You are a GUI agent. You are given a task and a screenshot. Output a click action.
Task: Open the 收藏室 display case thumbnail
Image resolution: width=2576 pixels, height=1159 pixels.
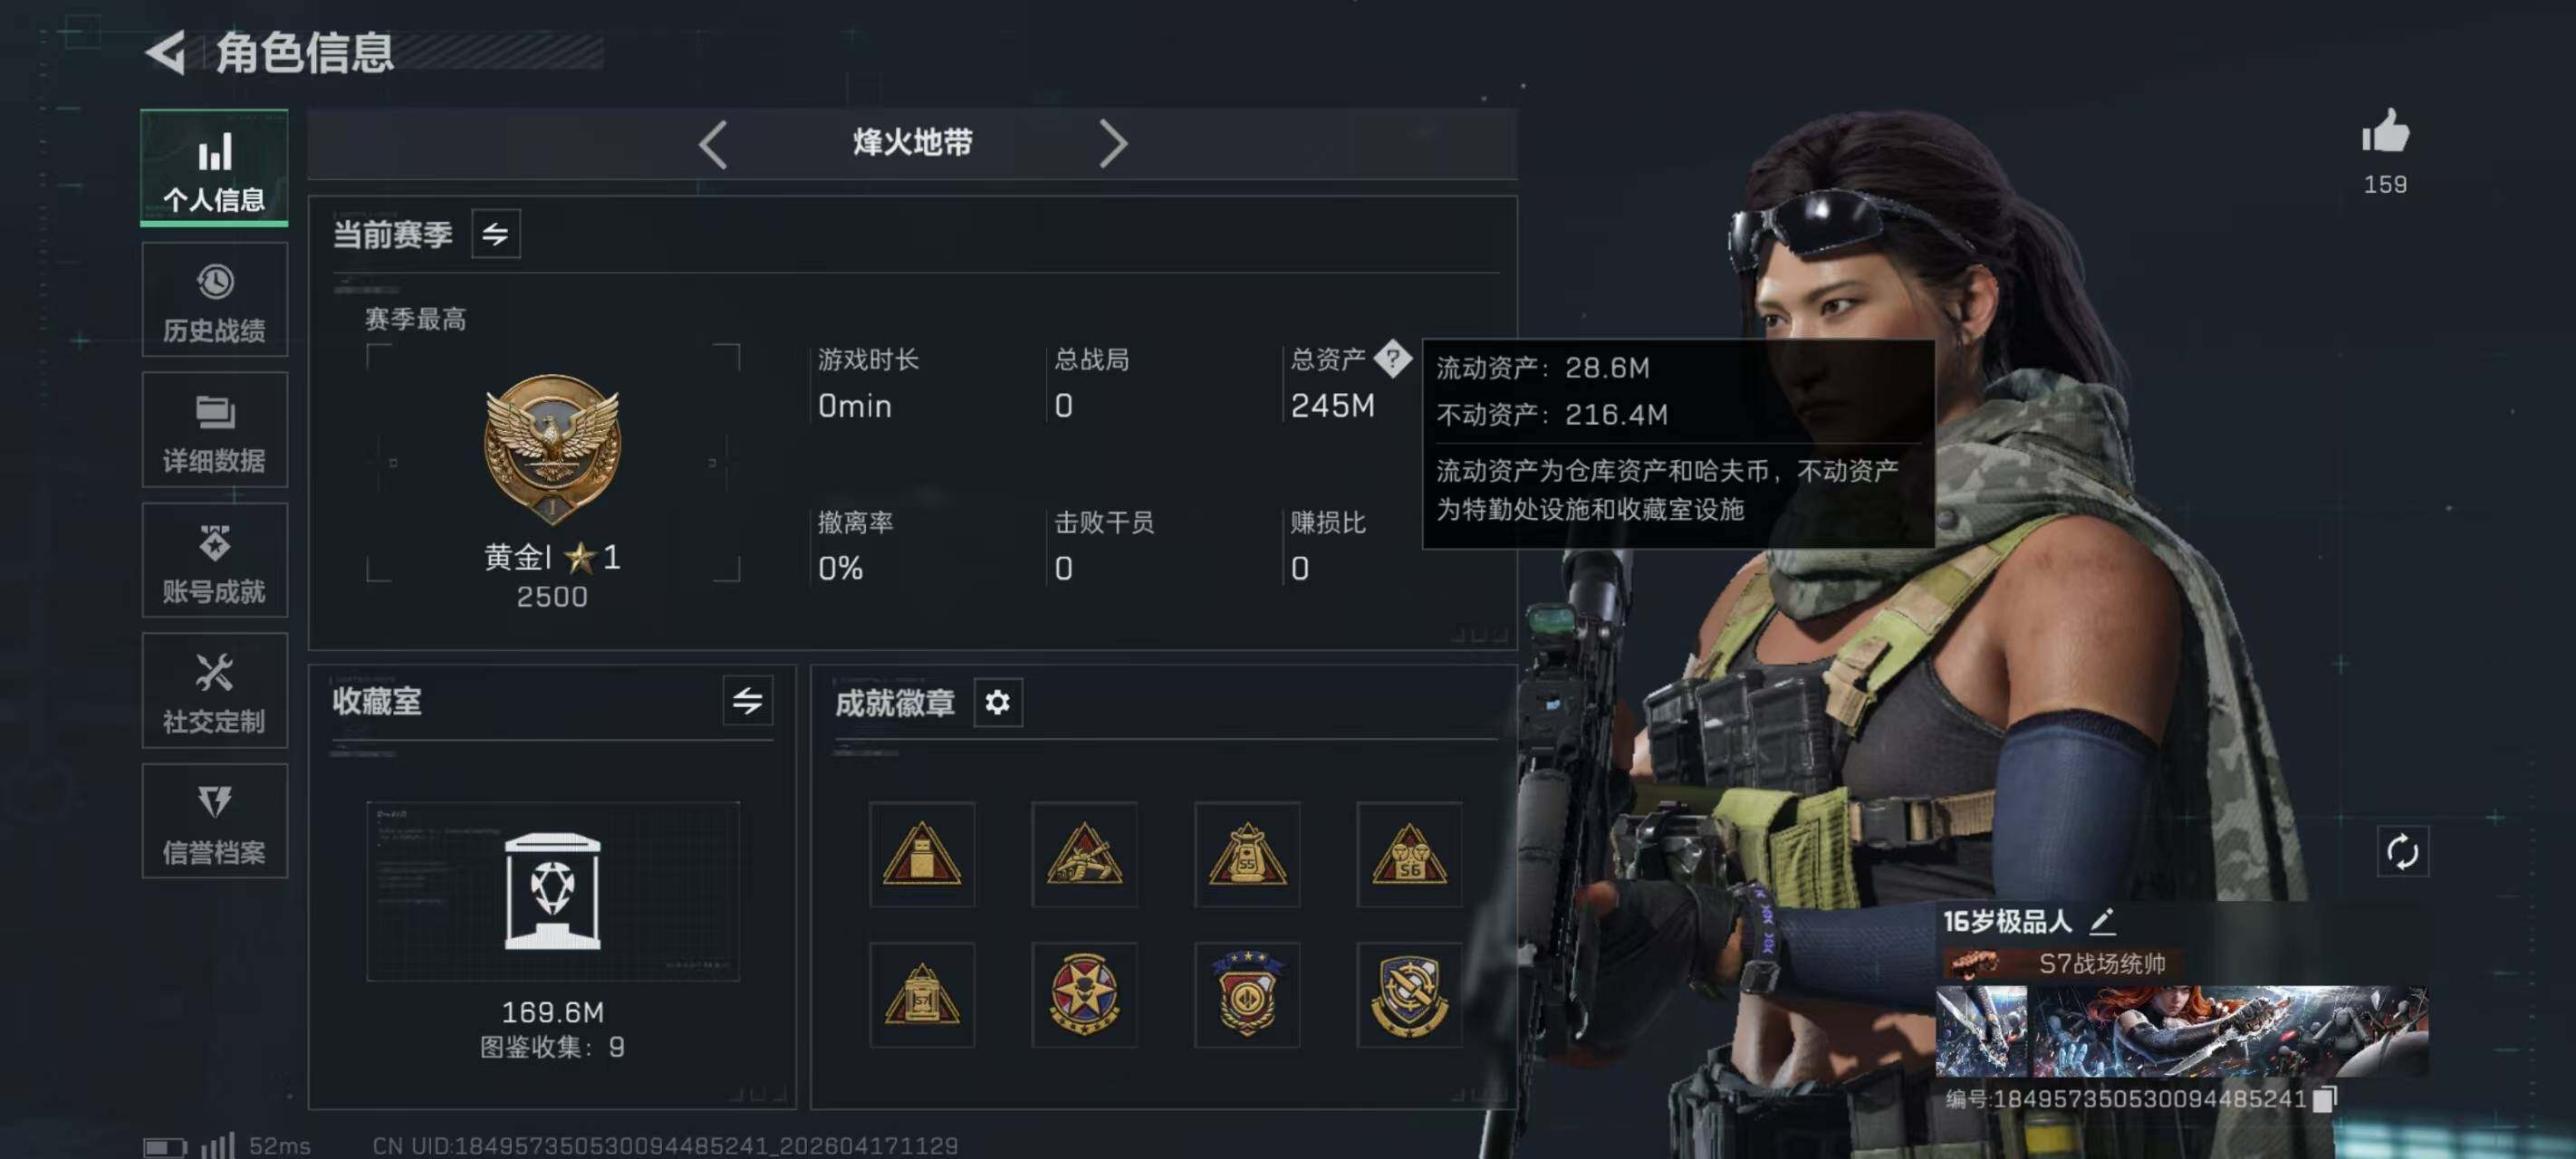tap(553, 891)
